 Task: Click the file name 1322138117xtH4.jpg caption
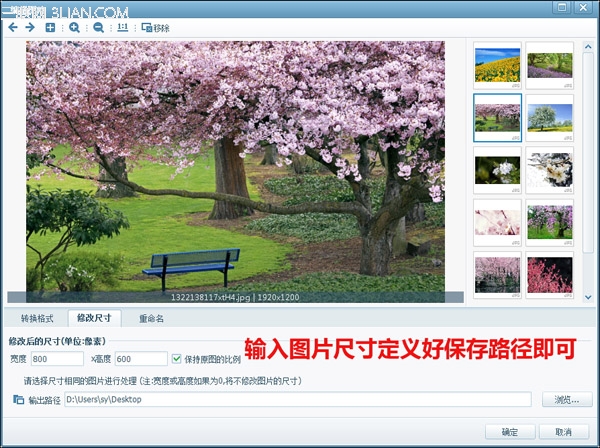(210, 297)
